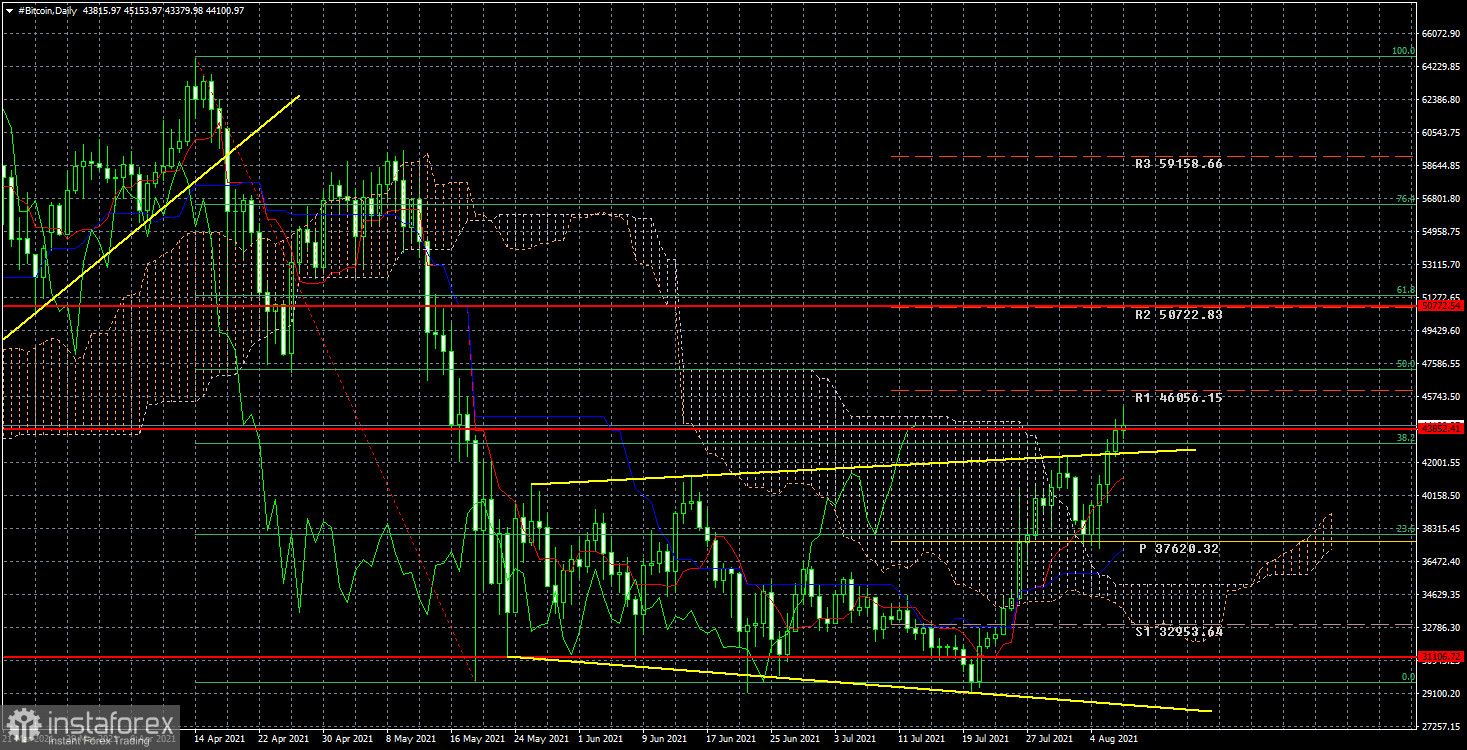Click the 58644.85 price axis value
Viewport: 1467px width, 750px height.
pyautogui.click(x=1442, y=166)
